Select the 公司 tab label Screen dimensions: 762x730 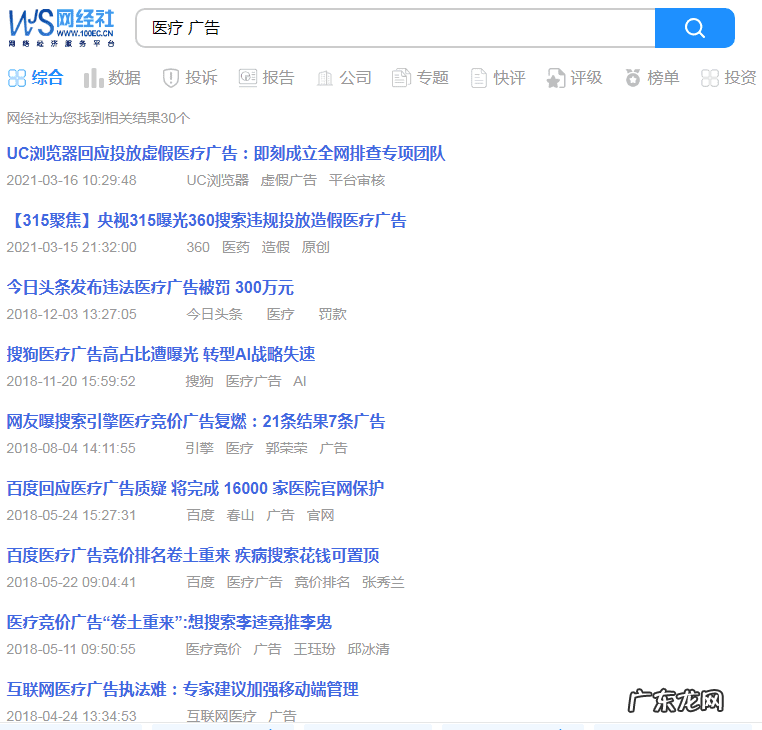tap(355, 78)
